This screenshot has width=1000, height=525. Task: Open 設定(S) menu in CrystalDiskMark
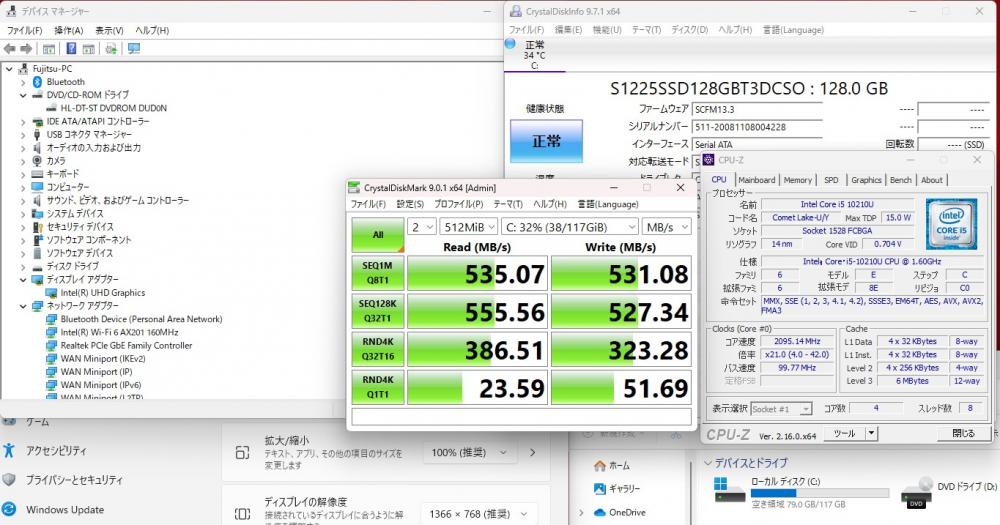(410, 204)
